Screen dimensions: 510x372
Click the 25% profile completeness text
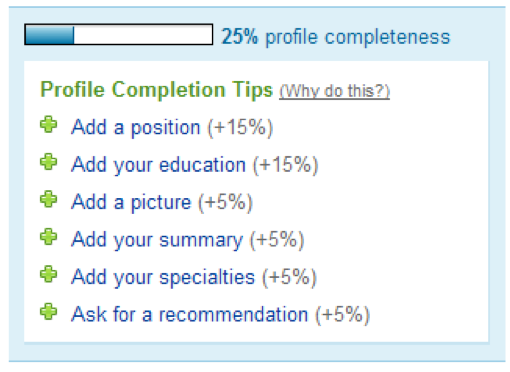click(336, 37)
